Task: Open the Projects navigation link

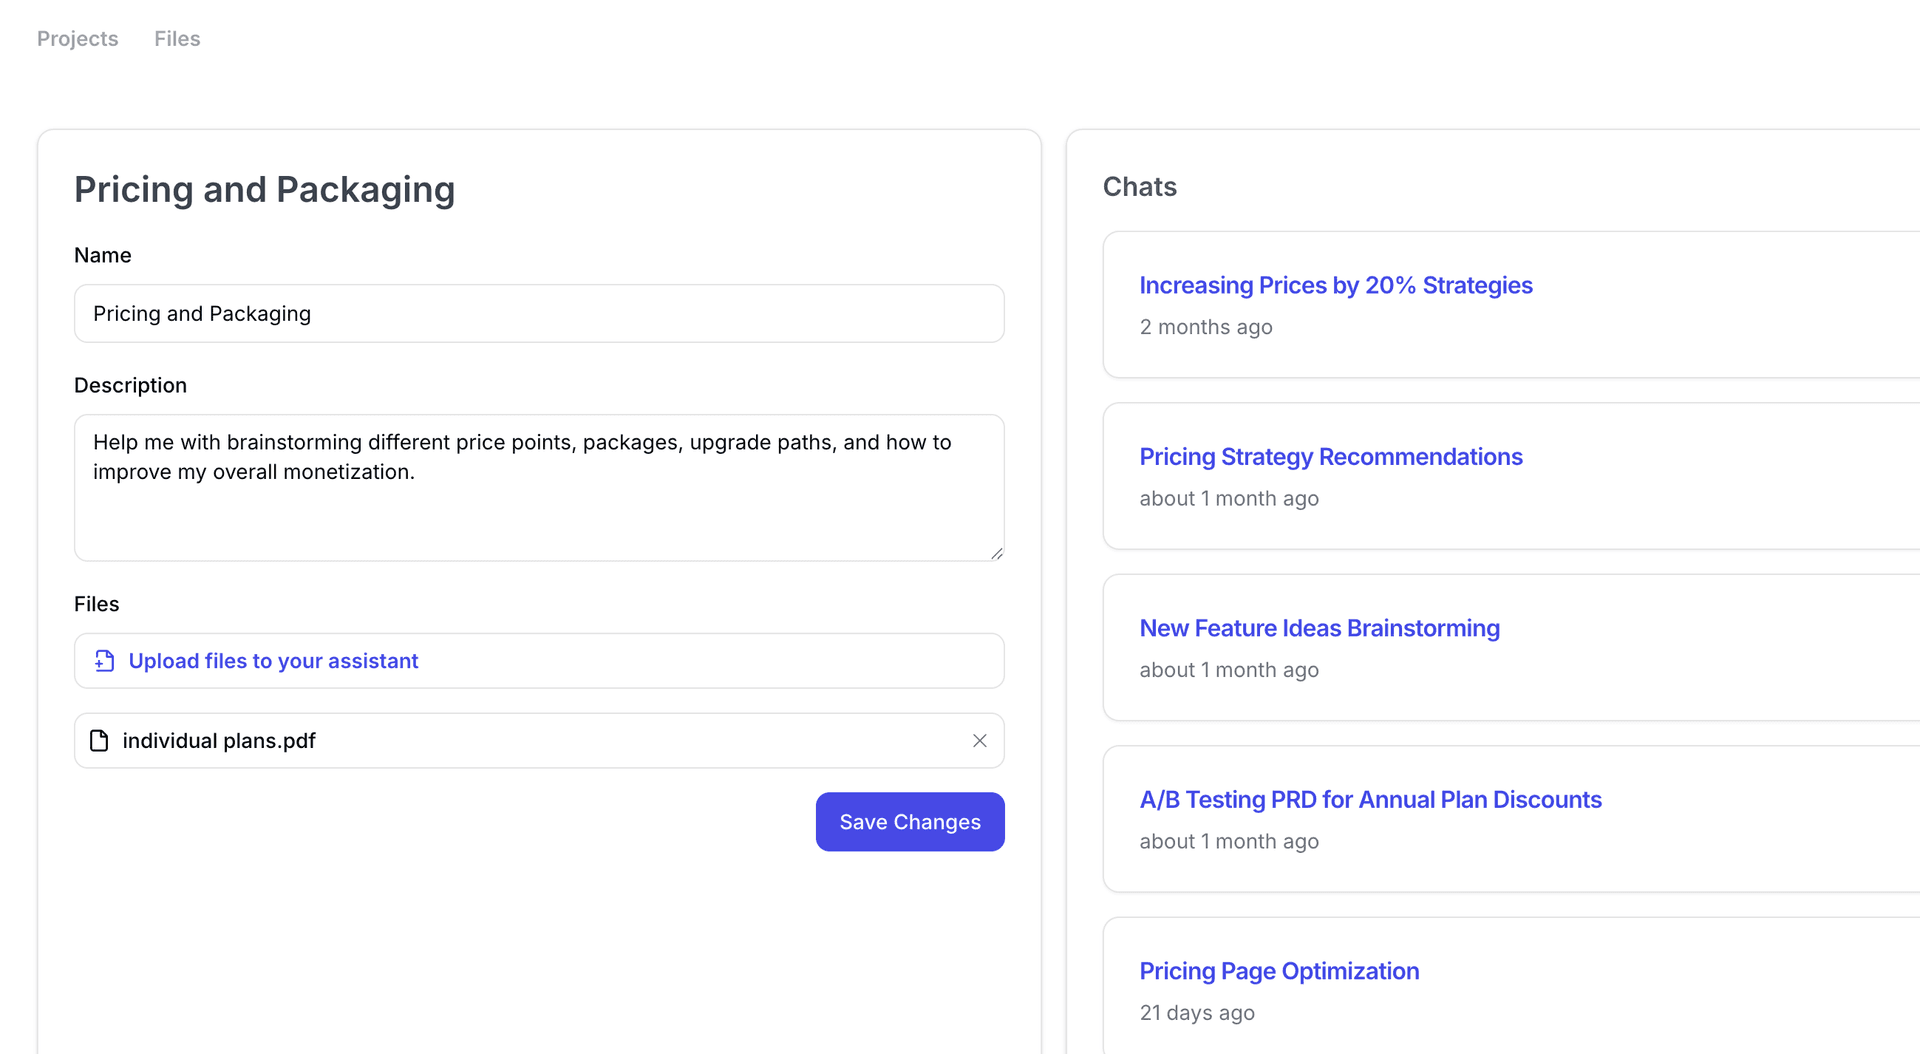Action: tap(77, 39)
